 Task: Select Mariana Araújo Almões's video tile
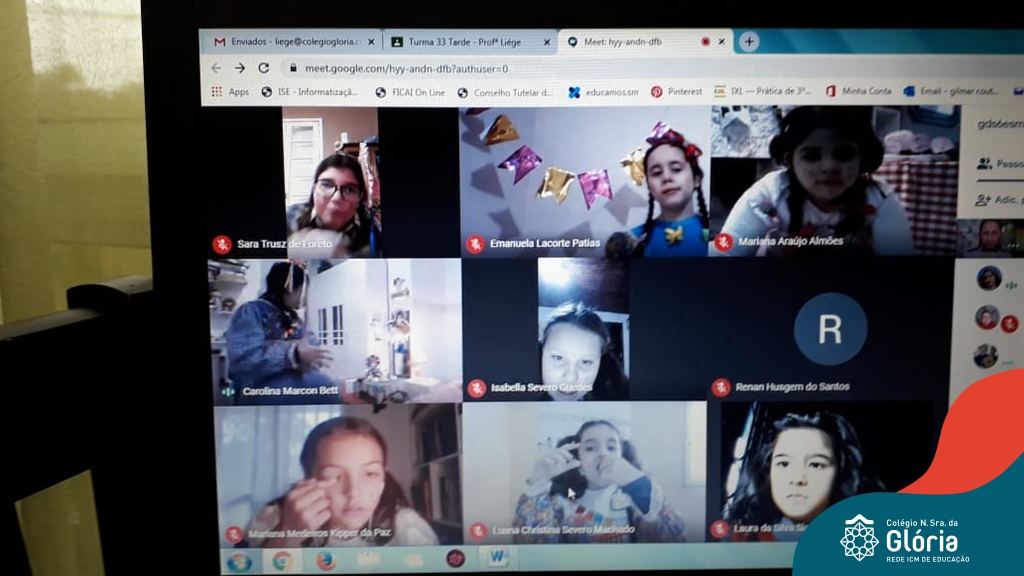[834, 181]
